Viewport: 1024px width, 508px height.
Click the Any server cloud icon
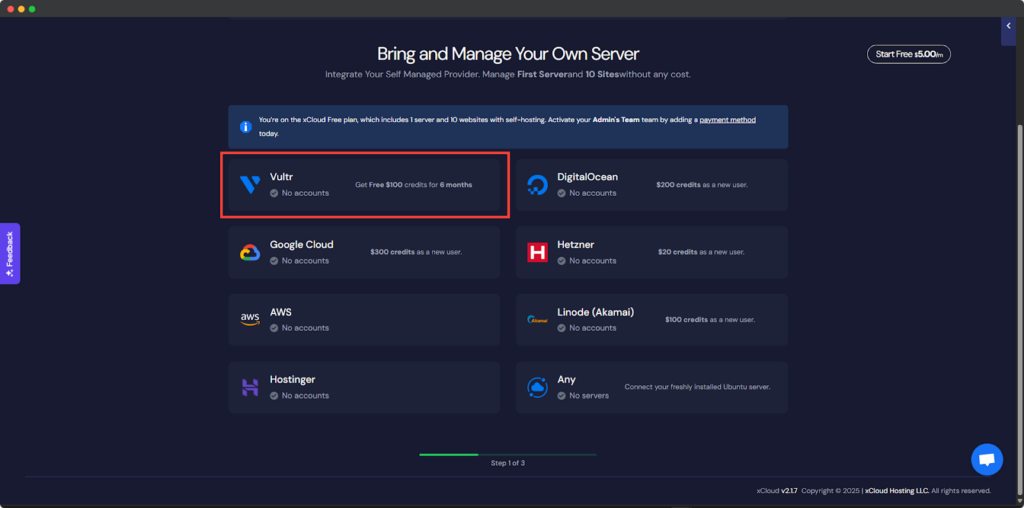pyautogui.click(x=537, y=388)
